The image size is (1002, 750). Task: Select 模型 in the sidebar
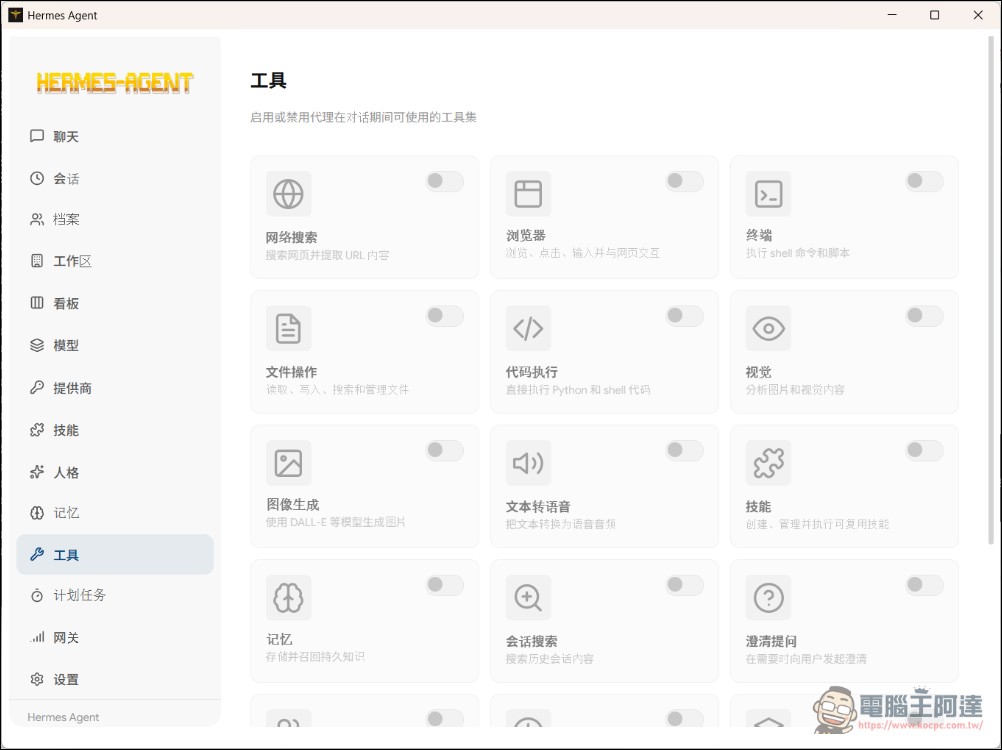coord(115,345)
